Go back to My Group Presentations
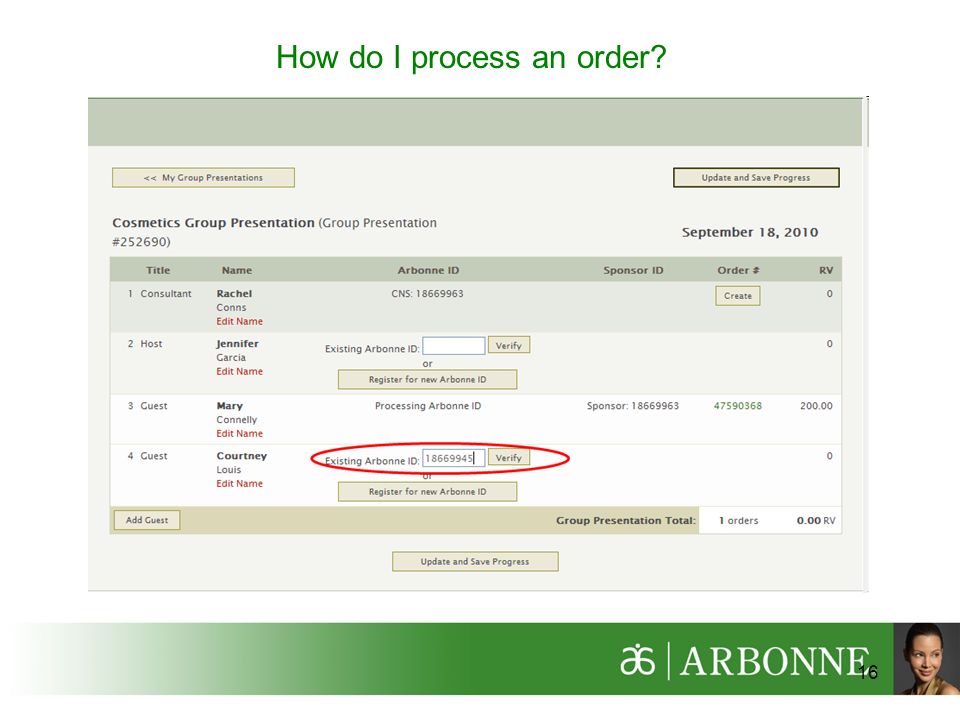 [203, 178]
